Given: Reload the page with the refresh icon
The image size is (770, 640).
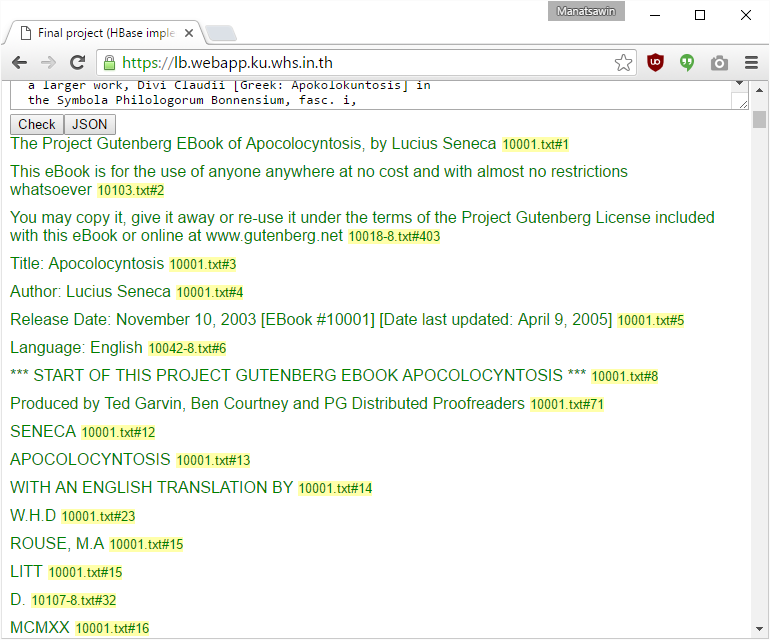Looking at the screenshot, I should (x=77, y=63).
